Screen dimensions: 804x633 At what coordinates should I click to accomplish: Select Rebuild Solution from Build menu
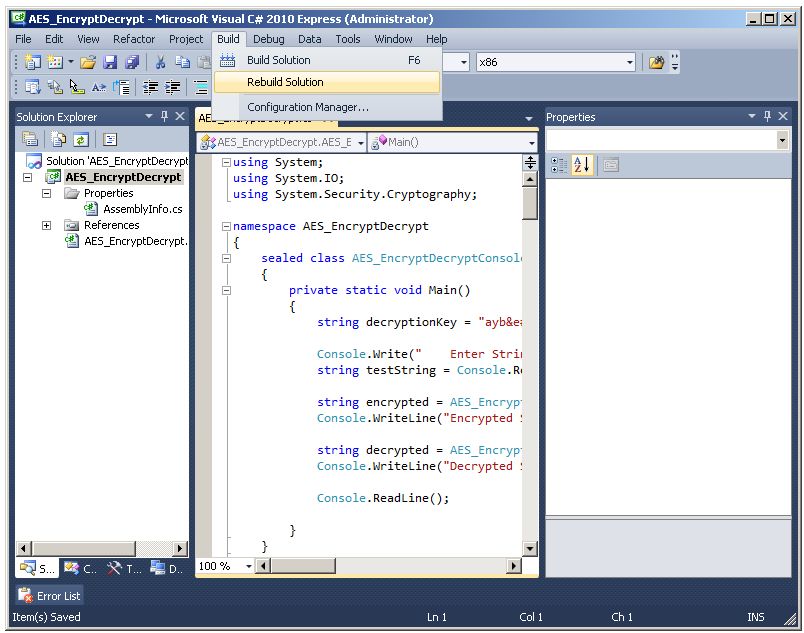coord(285,82)
